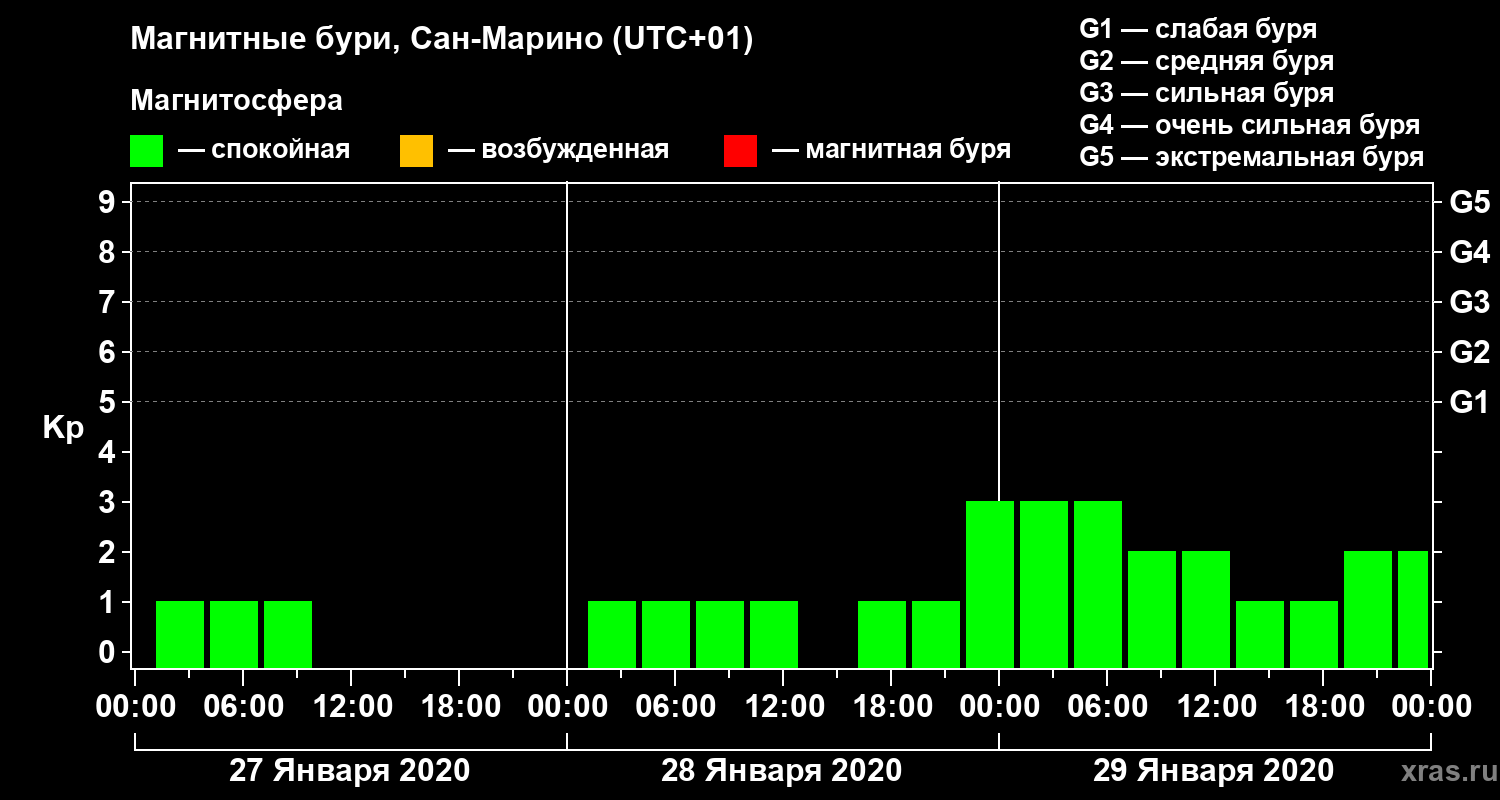Click the green 'спокойная' legend swatch
The image size is (1500, 800).
[147, 151]
